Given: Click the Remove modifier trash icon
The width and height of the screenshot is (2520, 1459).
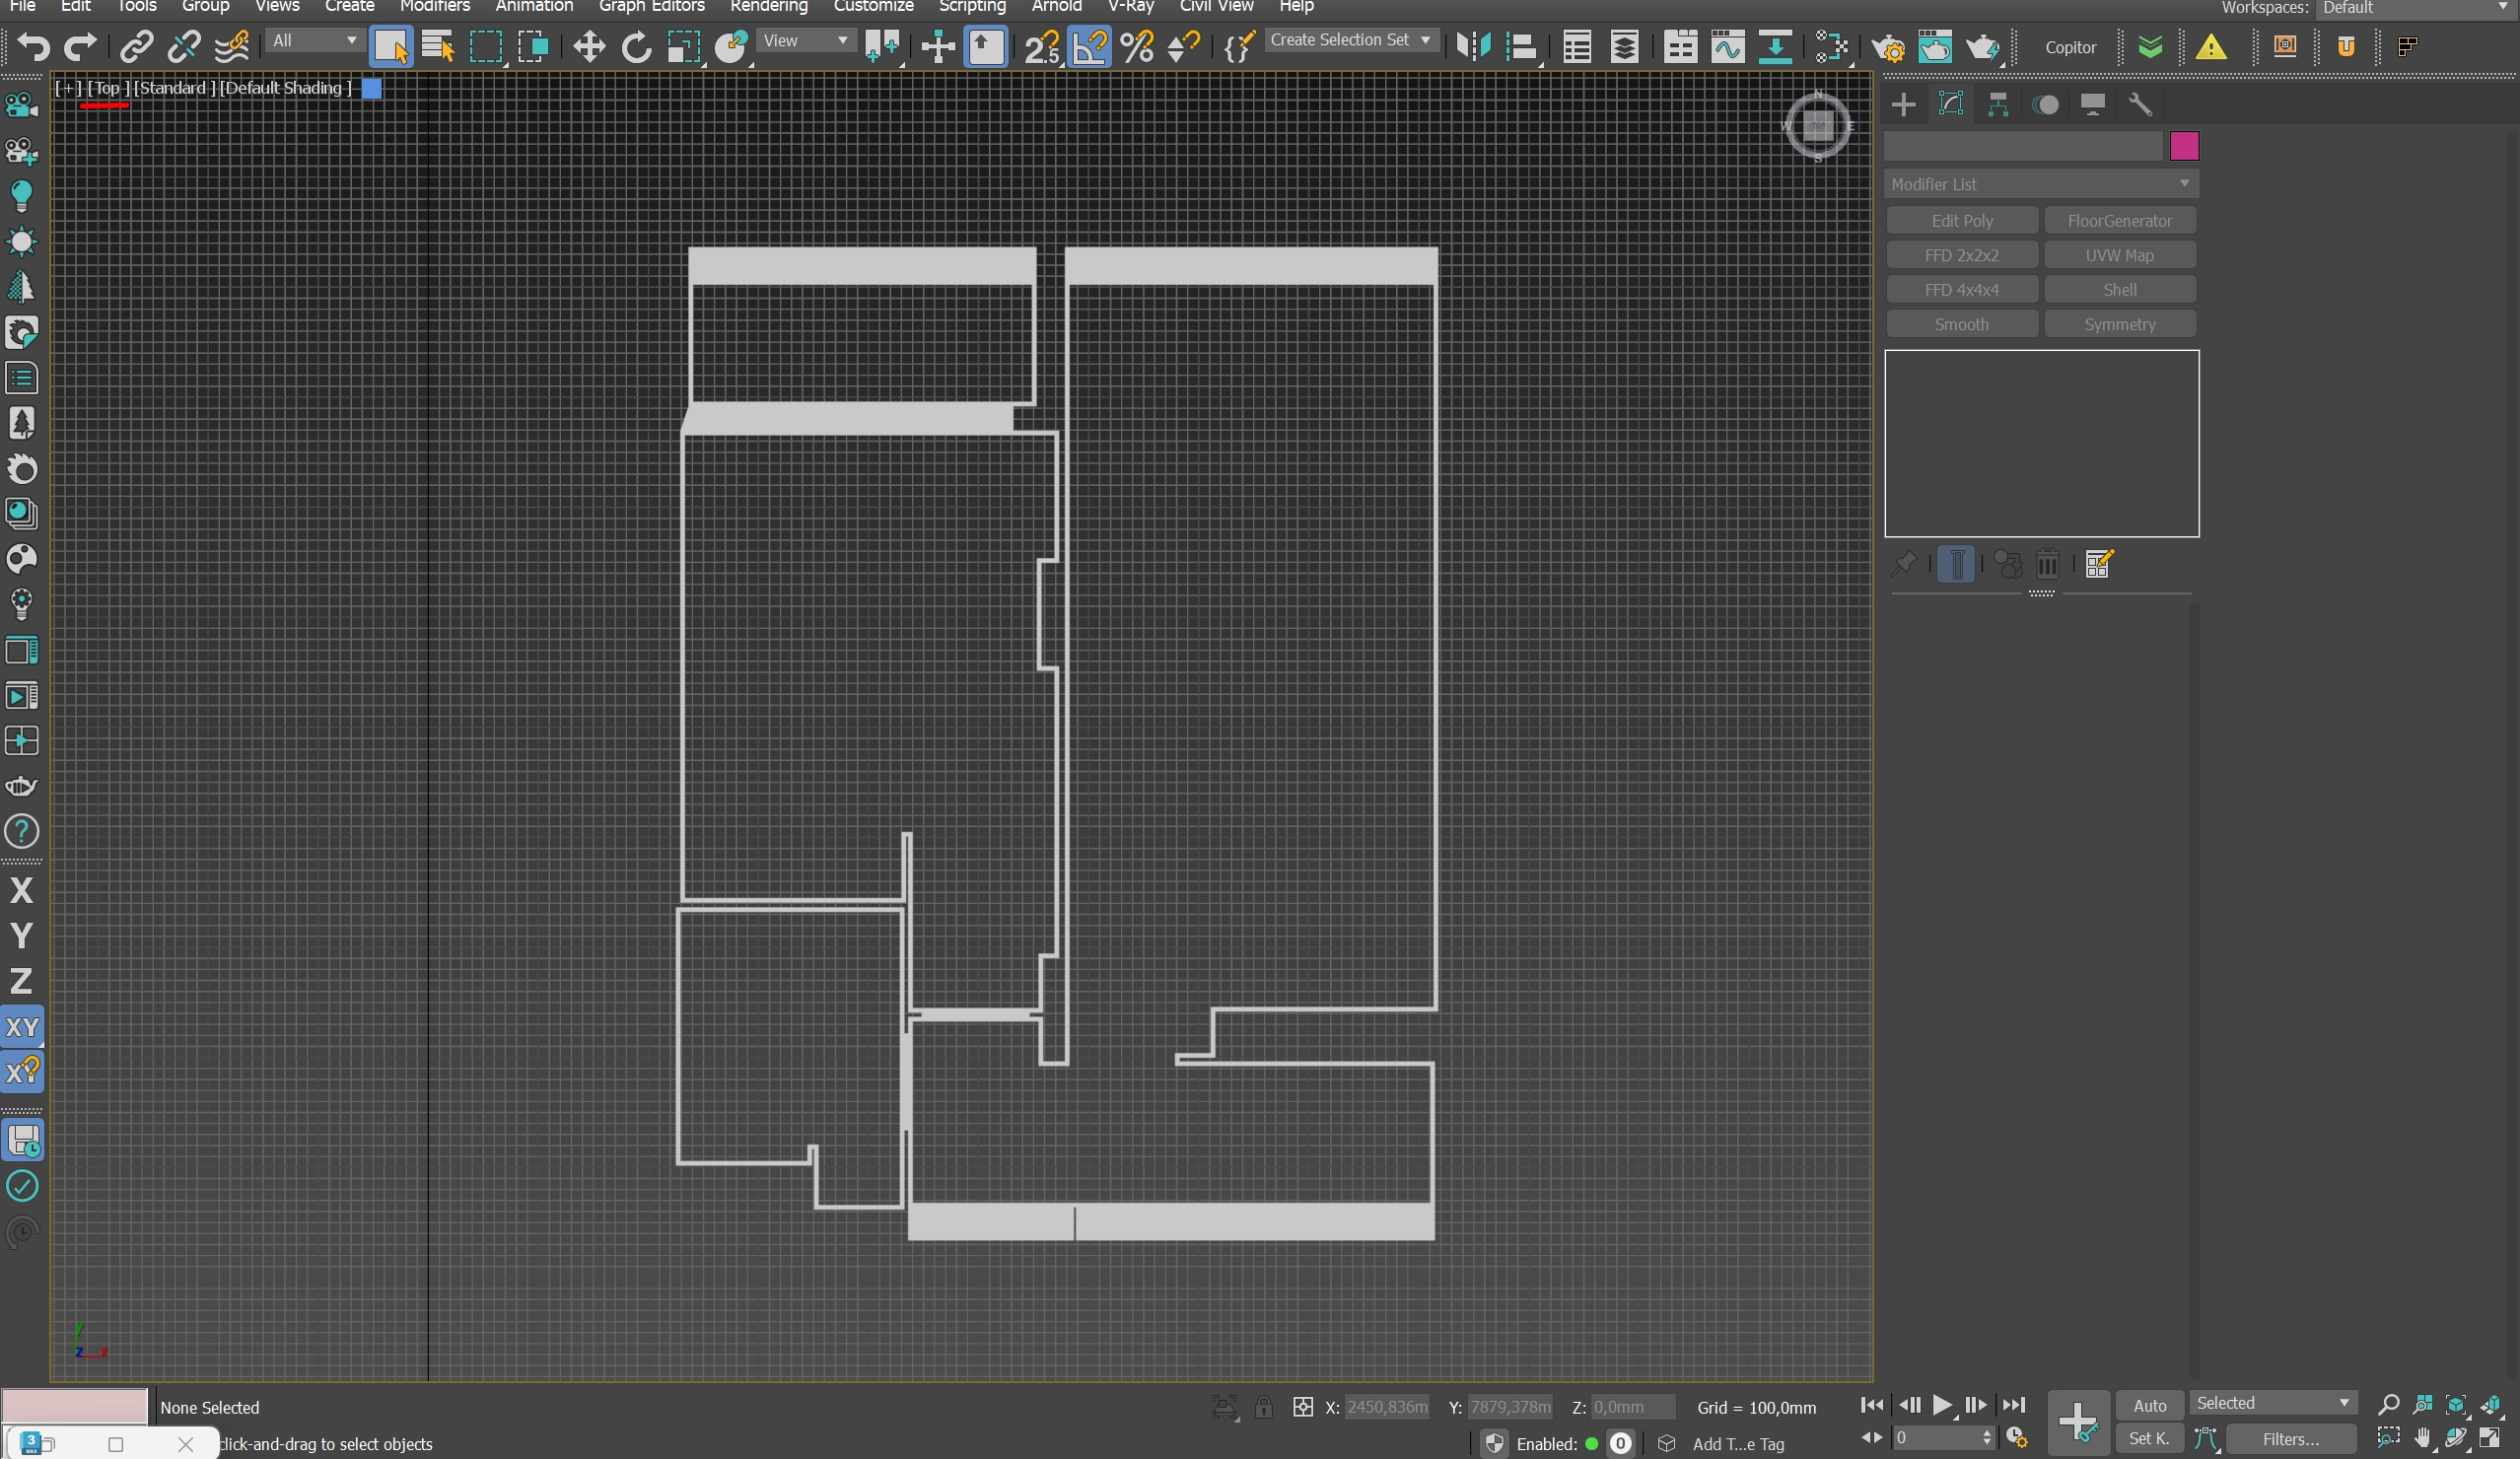Looking at the screenshot, I should point(2047,564).
